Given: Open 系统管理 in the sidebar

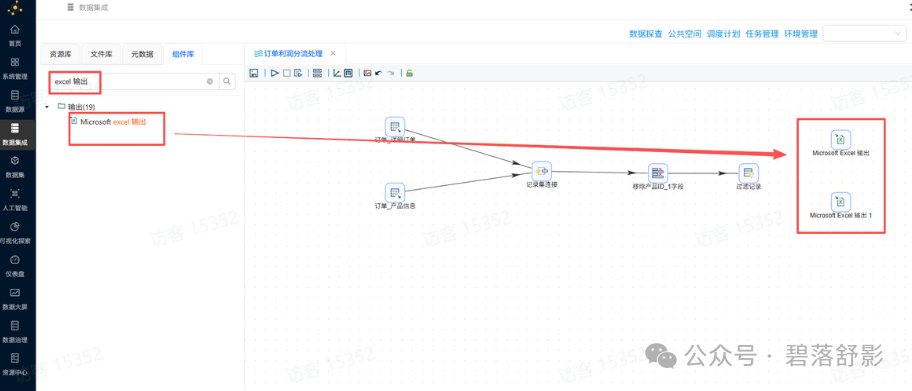Looking at the screenshot, I should (x=15, y=69).
